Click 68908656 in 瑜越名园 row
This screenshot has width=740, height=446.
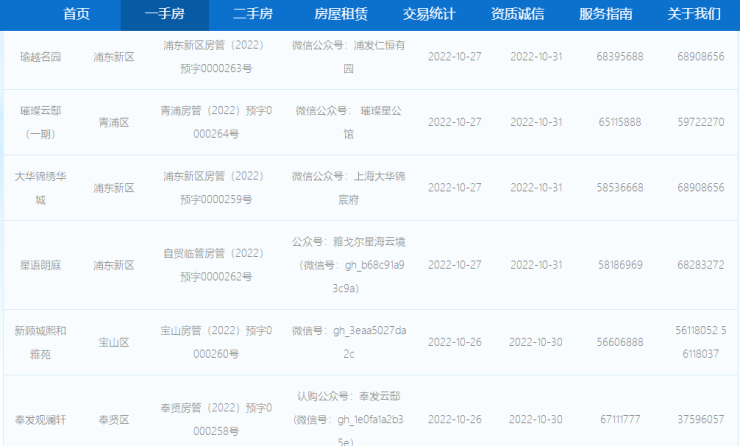click(x=701, y=57)
